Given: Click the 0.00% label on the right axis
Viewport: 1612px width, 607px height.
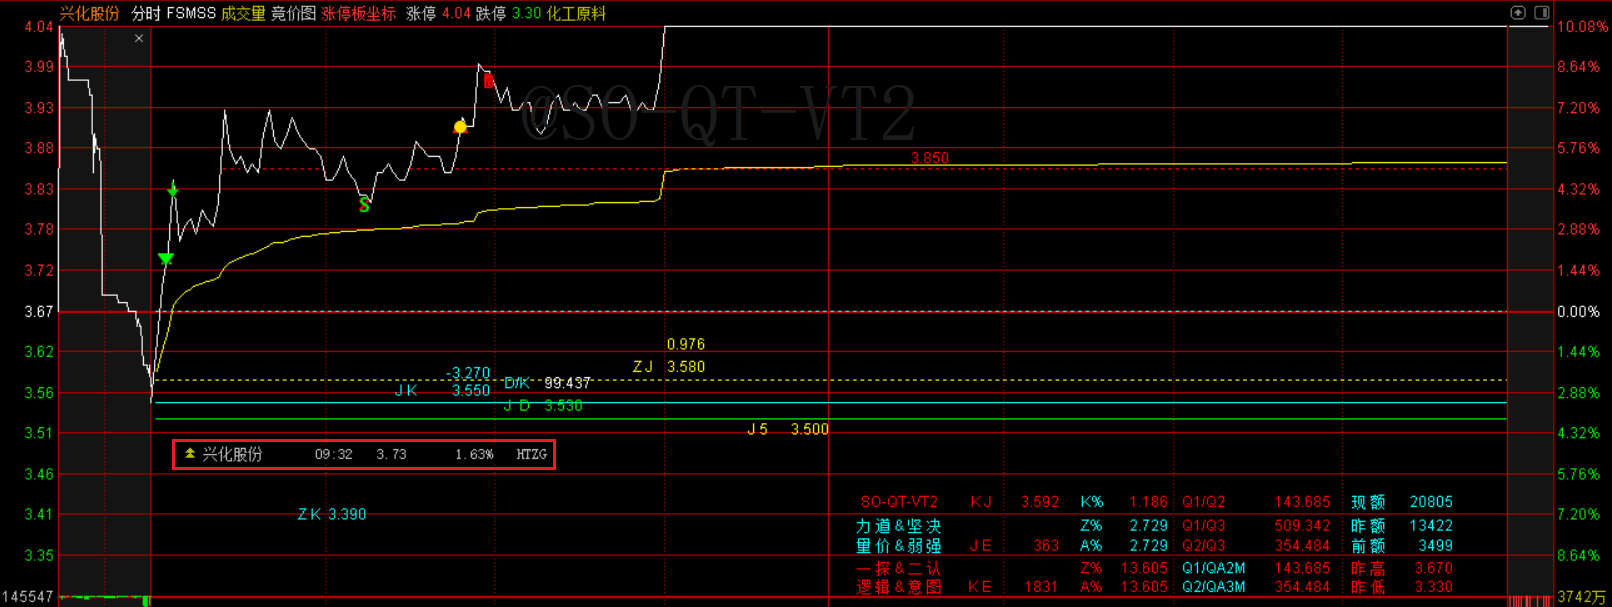Looking at the screenshot, I should [1579, 312].
